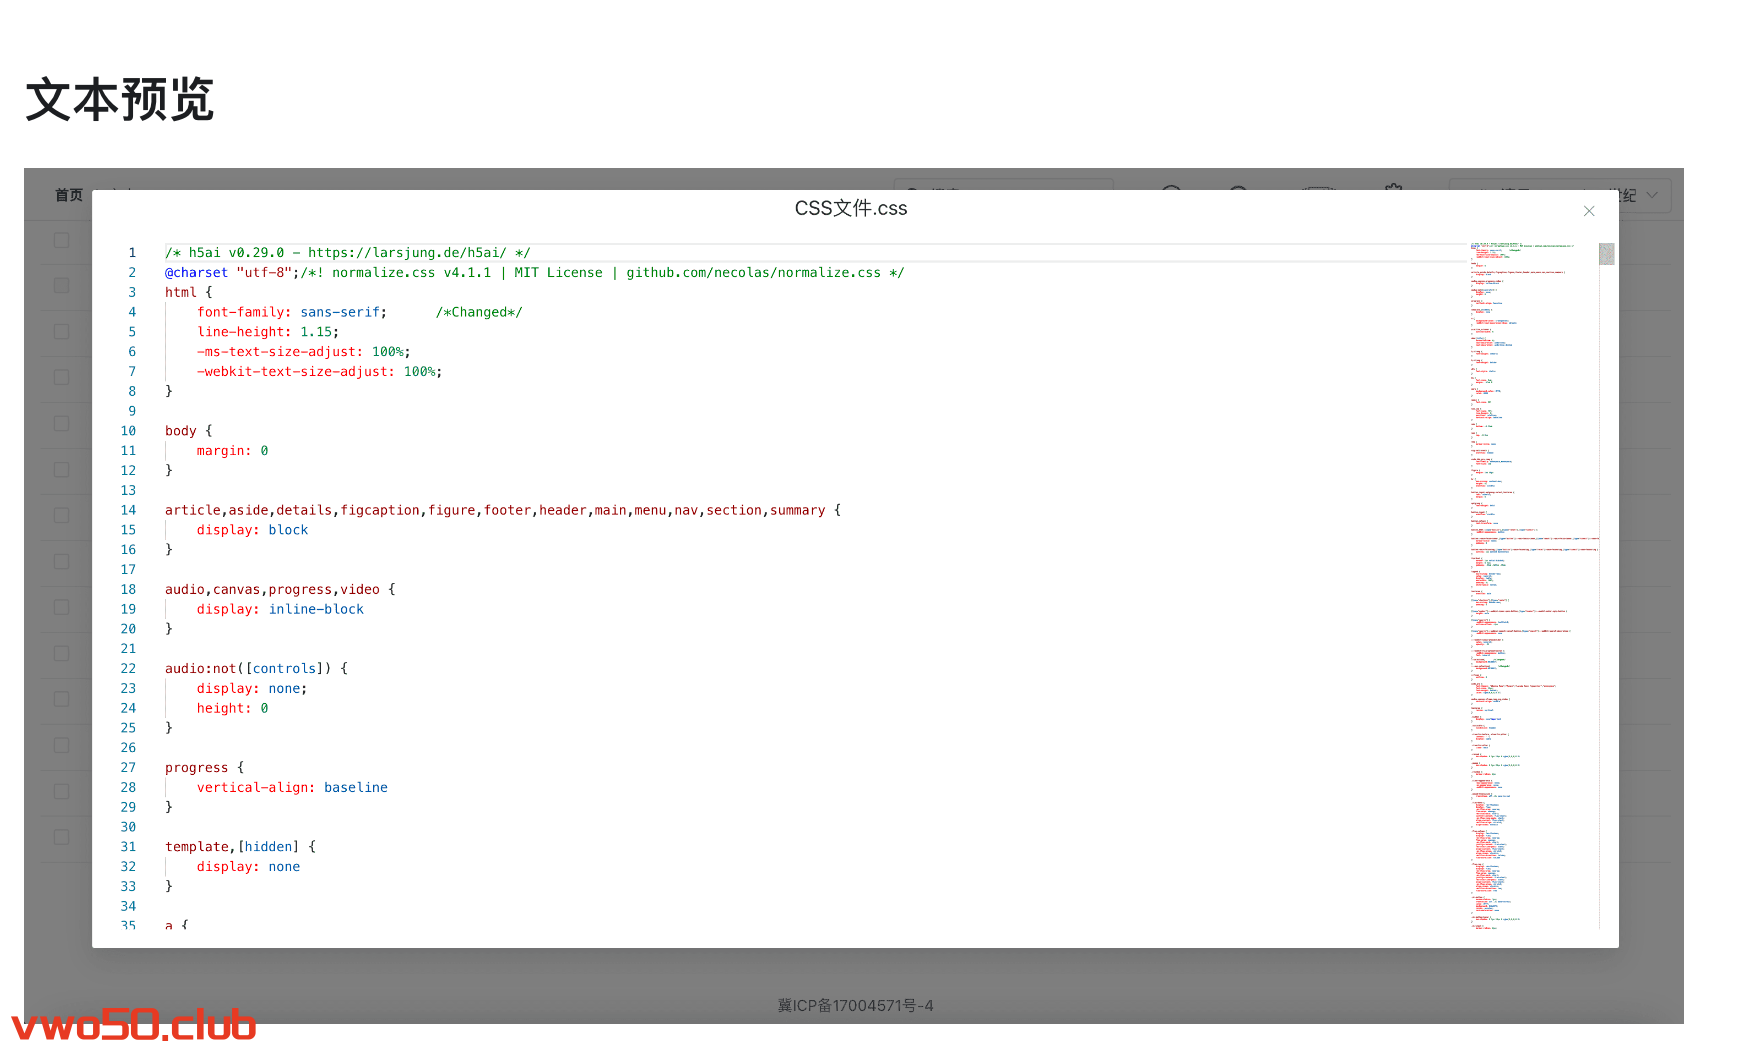Click the /*Changed*/ comment
1740x1050 pixels.
(x=479, y=312)
